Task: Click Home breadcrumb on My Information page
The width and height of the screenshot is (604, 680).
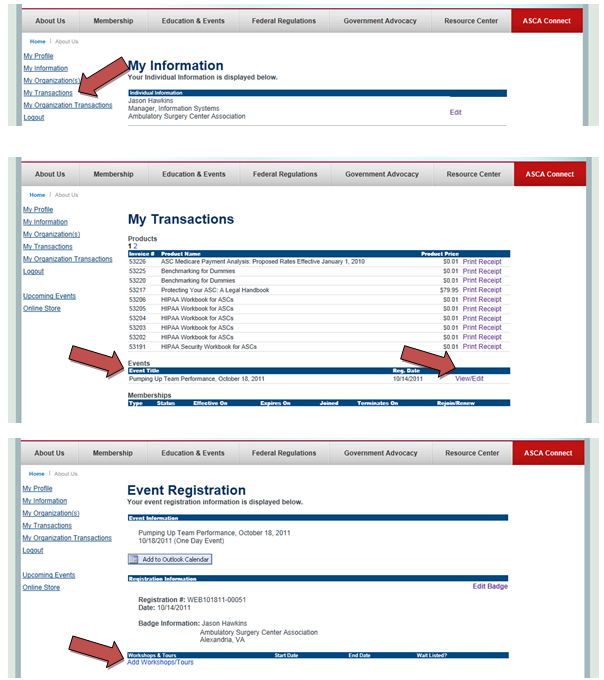Action: click(37, 42)
